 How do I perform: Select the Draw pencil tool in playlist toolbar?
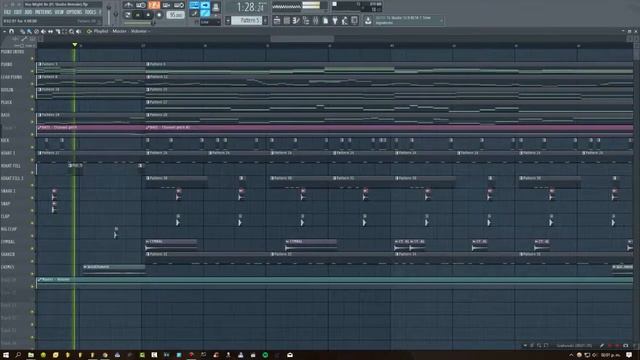[23, 31]
